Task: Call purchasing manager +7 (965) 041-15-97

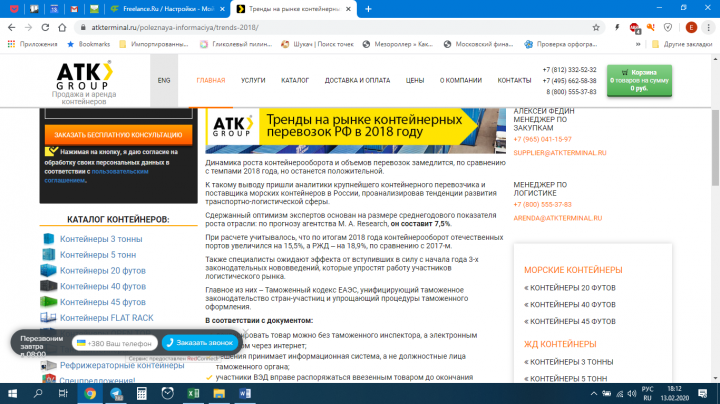Action: click(x=542, y=139)
